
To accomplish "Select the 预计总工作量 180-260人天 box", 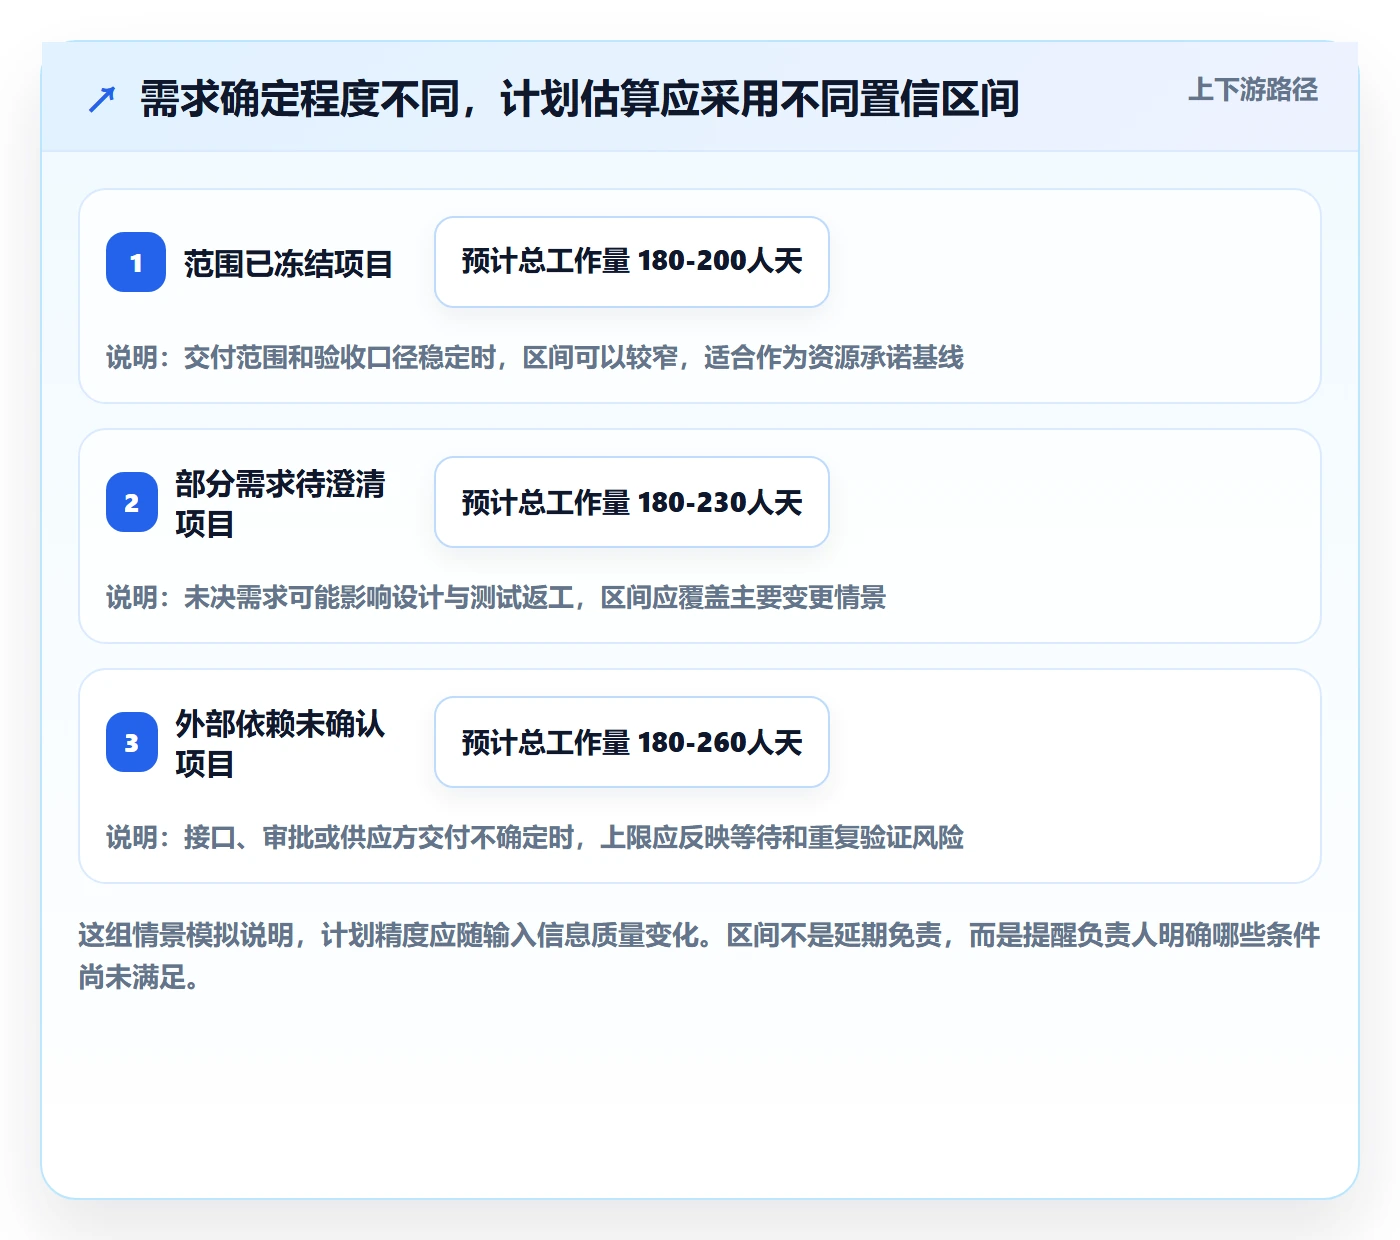I will pos(632,742).
